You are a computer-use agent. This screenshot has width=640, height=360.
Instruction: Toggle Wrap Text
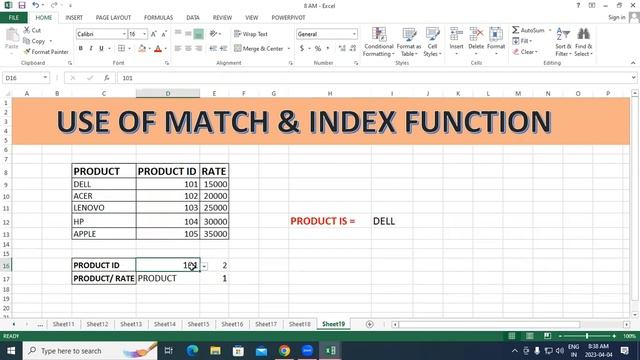pos(251,34)
